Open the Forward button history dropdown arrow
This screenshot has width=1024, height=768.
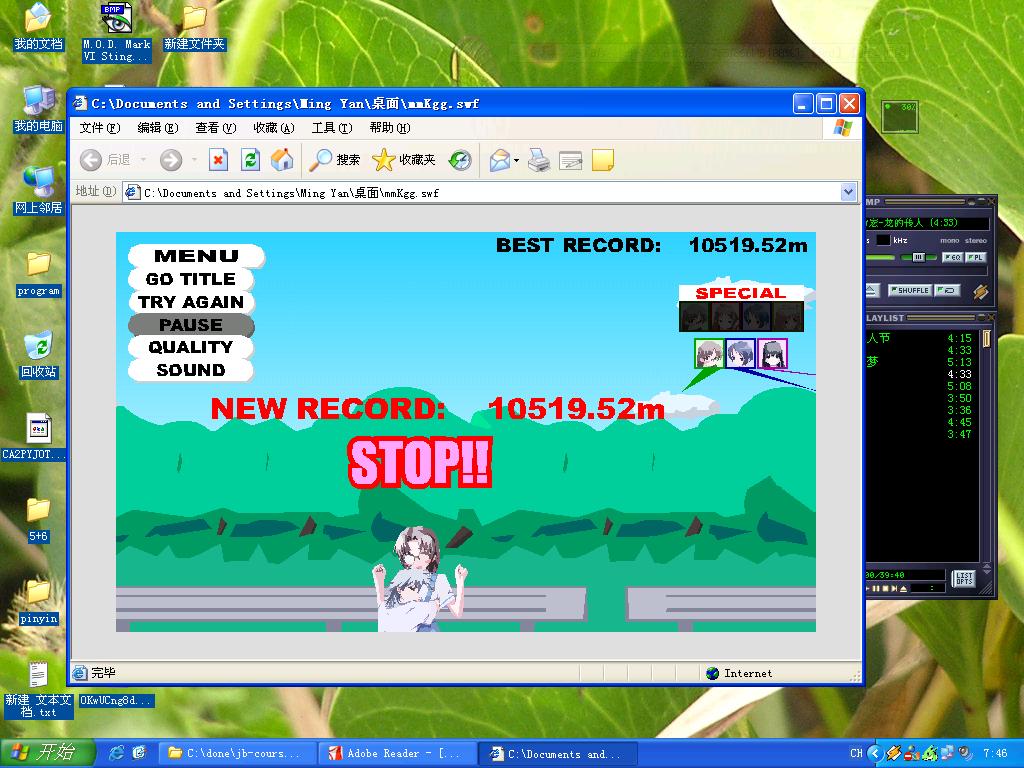194,159
